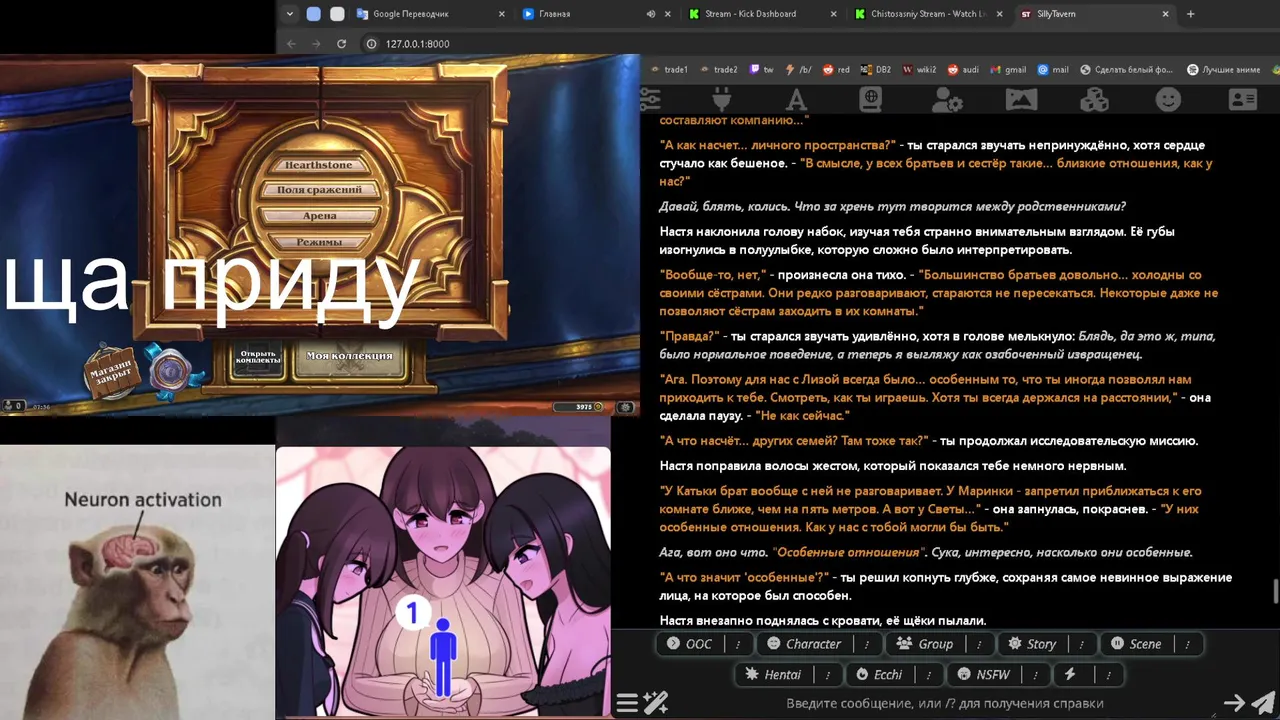Click the chat scrollbar thumb
Viewport: 1280px width, 720px height.
tap(1275, 592)
